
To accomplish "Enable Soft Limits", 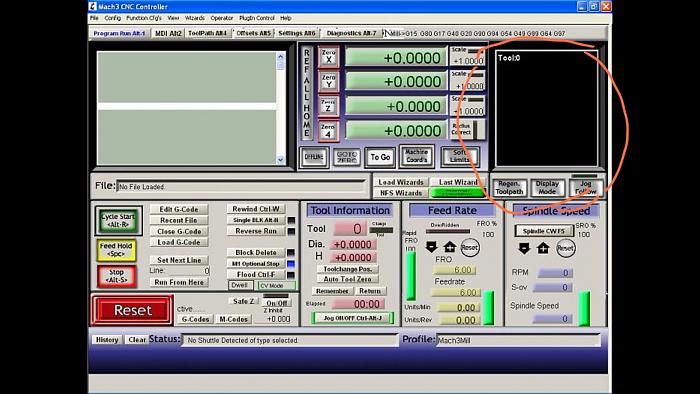I will pyautogui.click(x=459, y=156).
